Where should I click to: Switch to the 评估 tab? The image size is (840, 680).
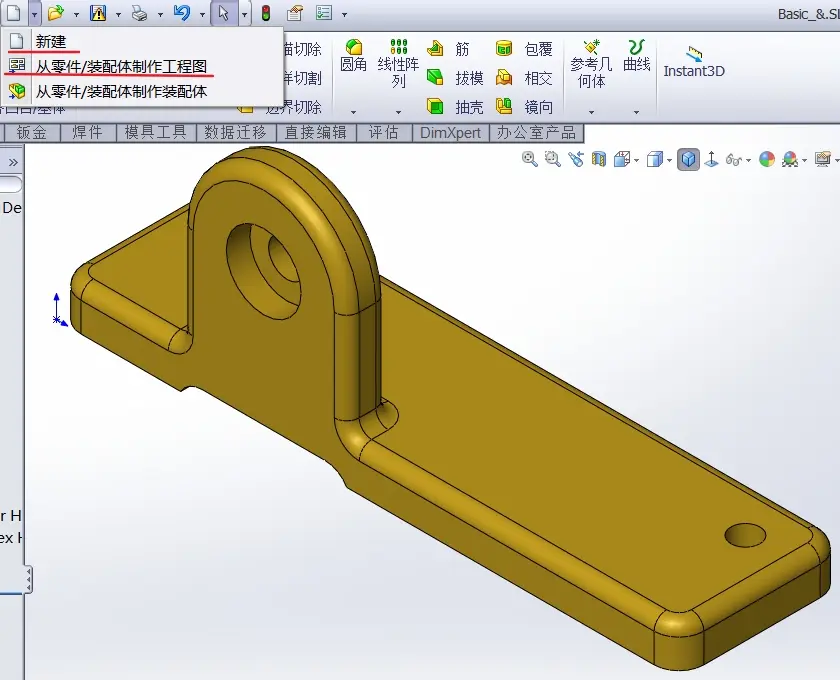(384, 132)
